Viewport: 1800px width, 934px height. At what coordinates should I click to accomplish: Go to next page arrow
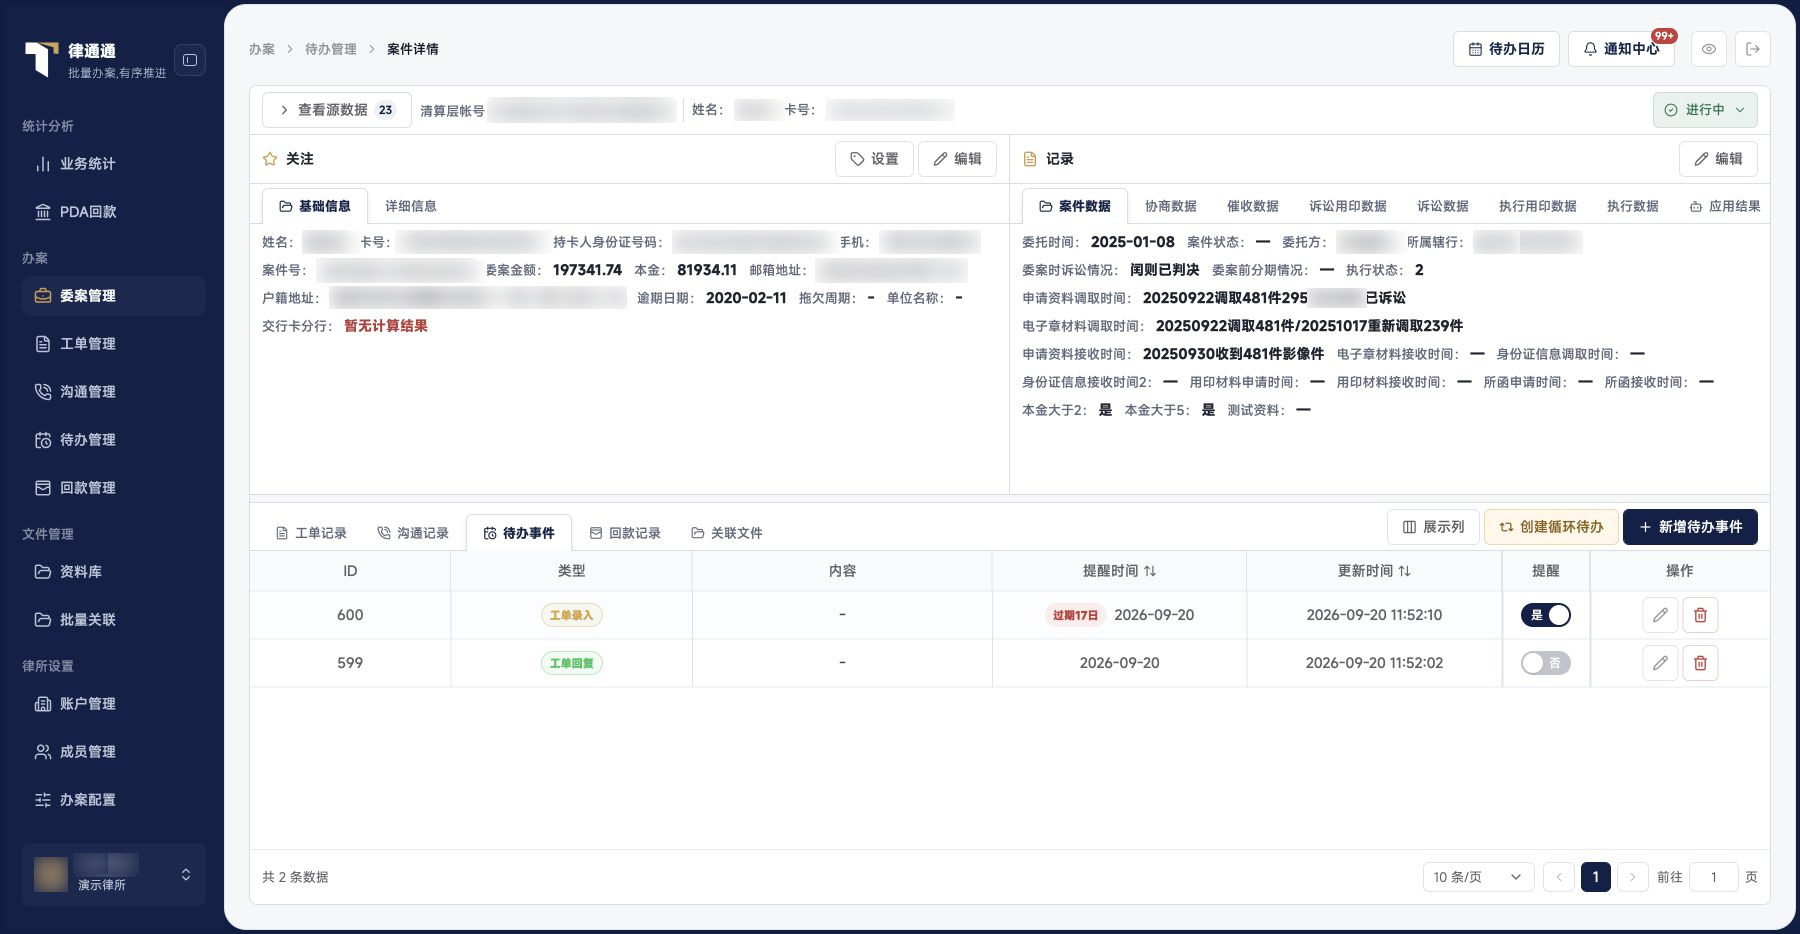pyautogui.click(x=1632, y=877)
